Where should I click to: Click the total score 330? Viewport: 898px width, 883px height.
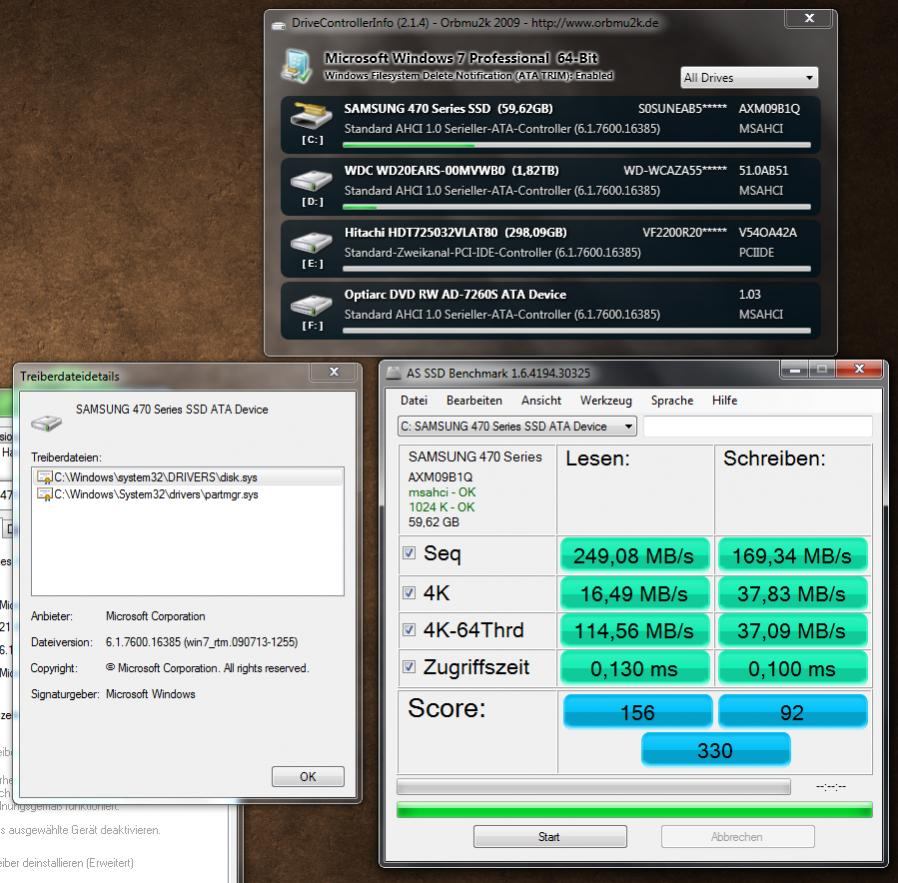pos(715,750)
